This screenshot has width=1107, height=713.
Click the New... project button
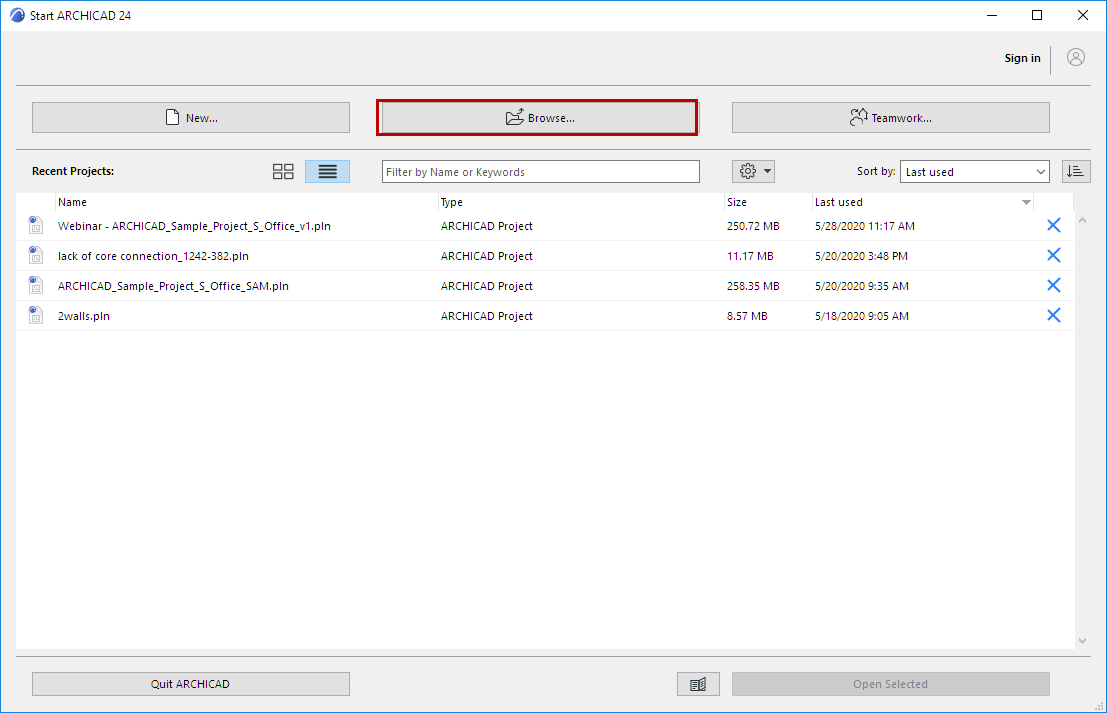click(191, 117)
